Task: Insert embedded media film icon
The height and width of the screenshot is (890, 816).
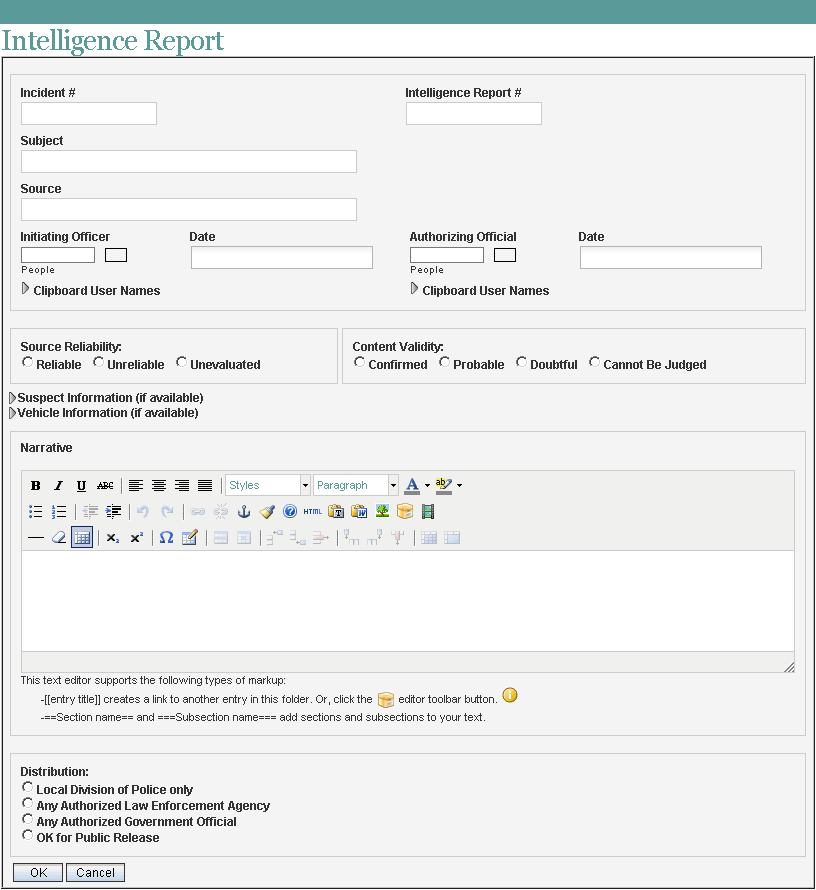Action: [x=428, y=511]
